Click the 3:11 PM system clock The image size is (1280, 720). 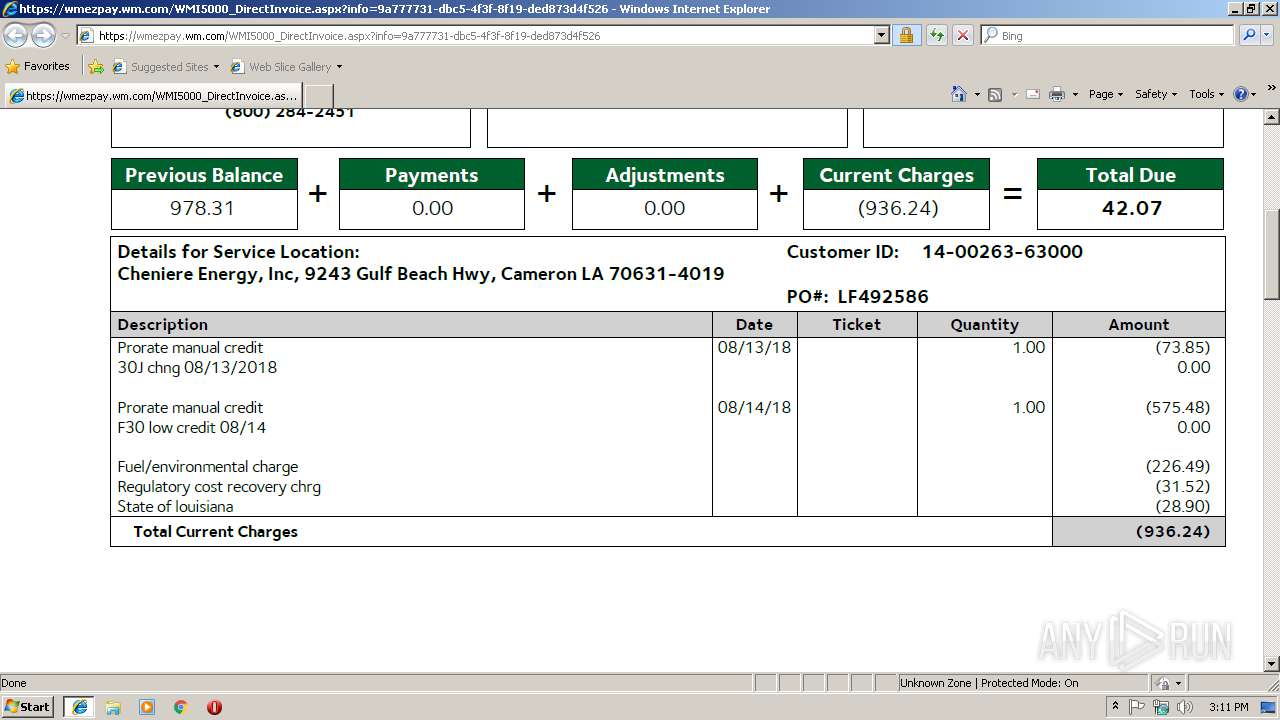point(1228,707)
